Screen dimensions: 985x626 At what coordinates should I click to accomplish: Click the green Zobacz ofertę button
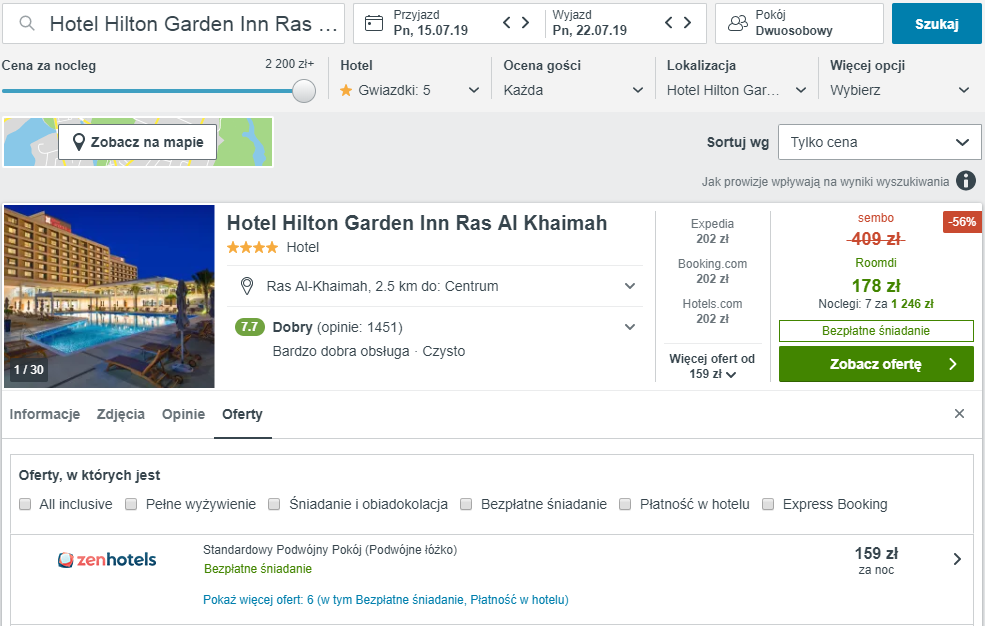click(876, 364)
